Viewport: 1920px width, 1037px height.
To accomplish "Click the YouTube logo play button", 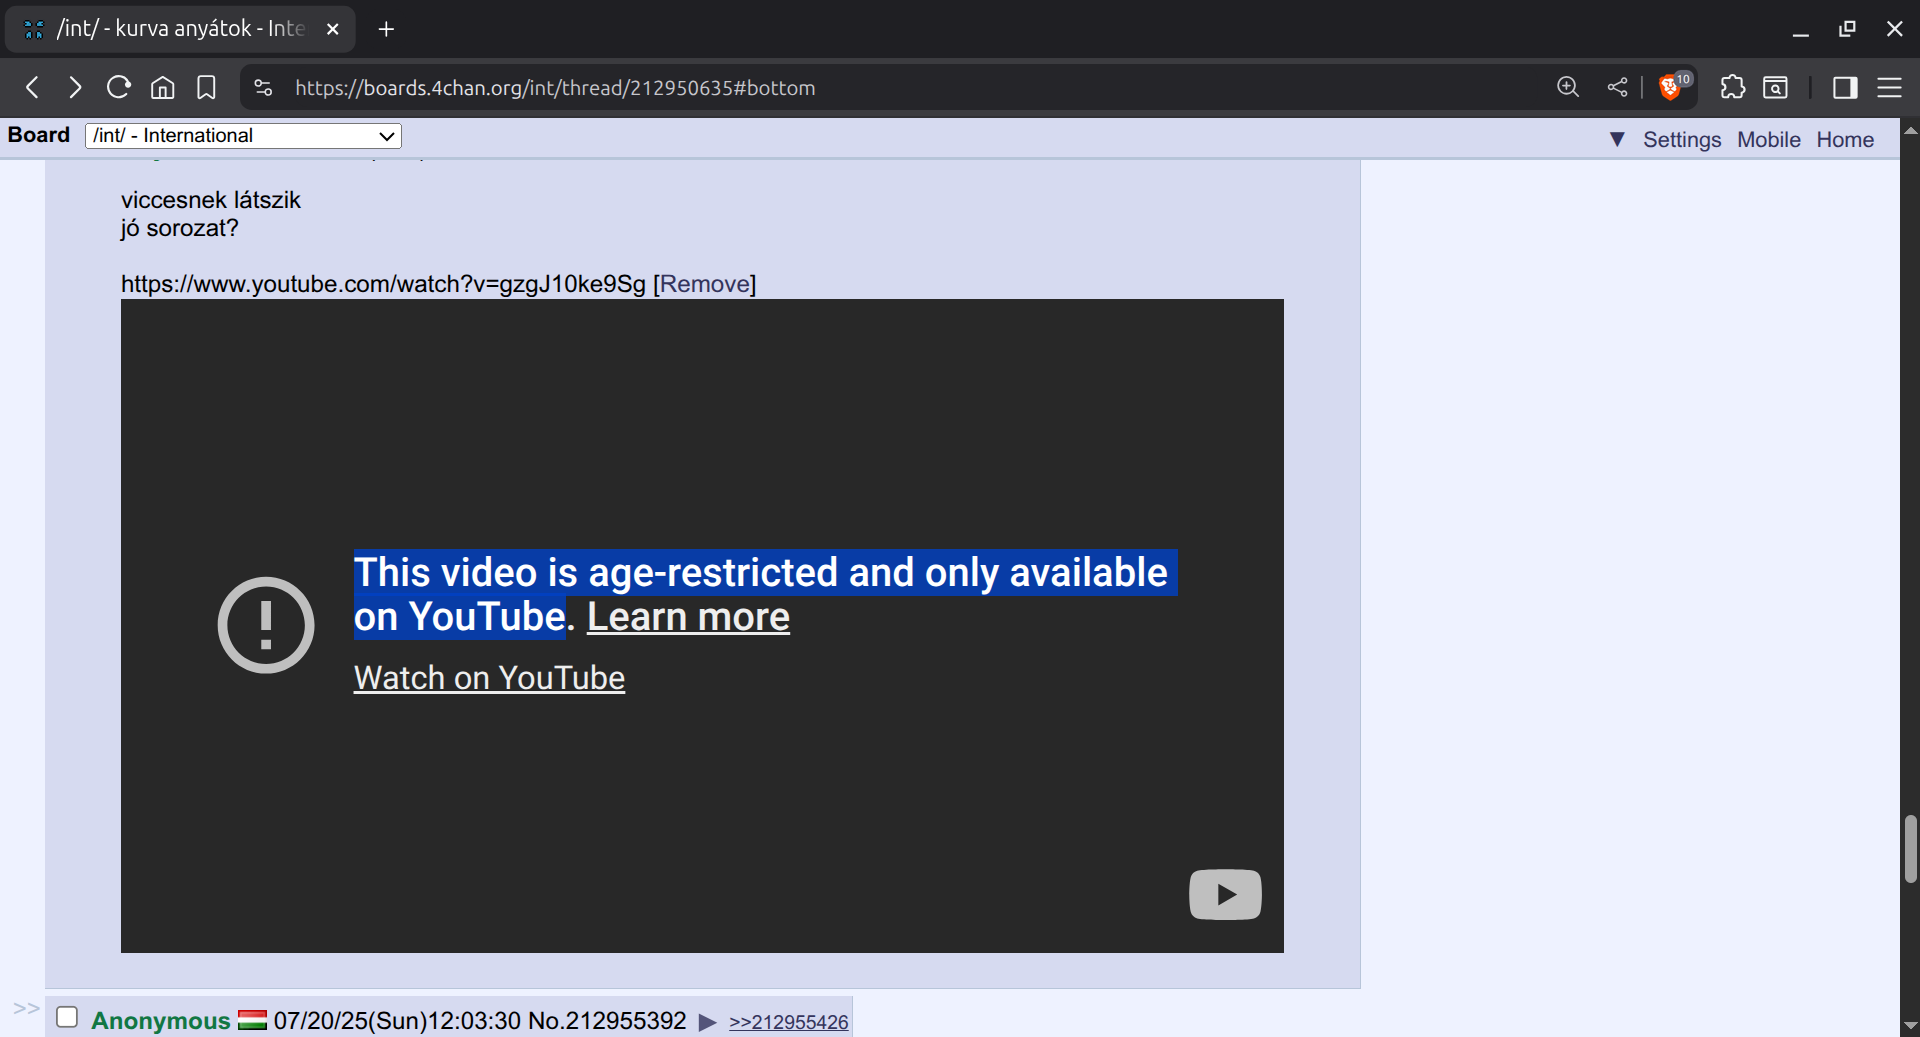I will tap(1225, 894).
